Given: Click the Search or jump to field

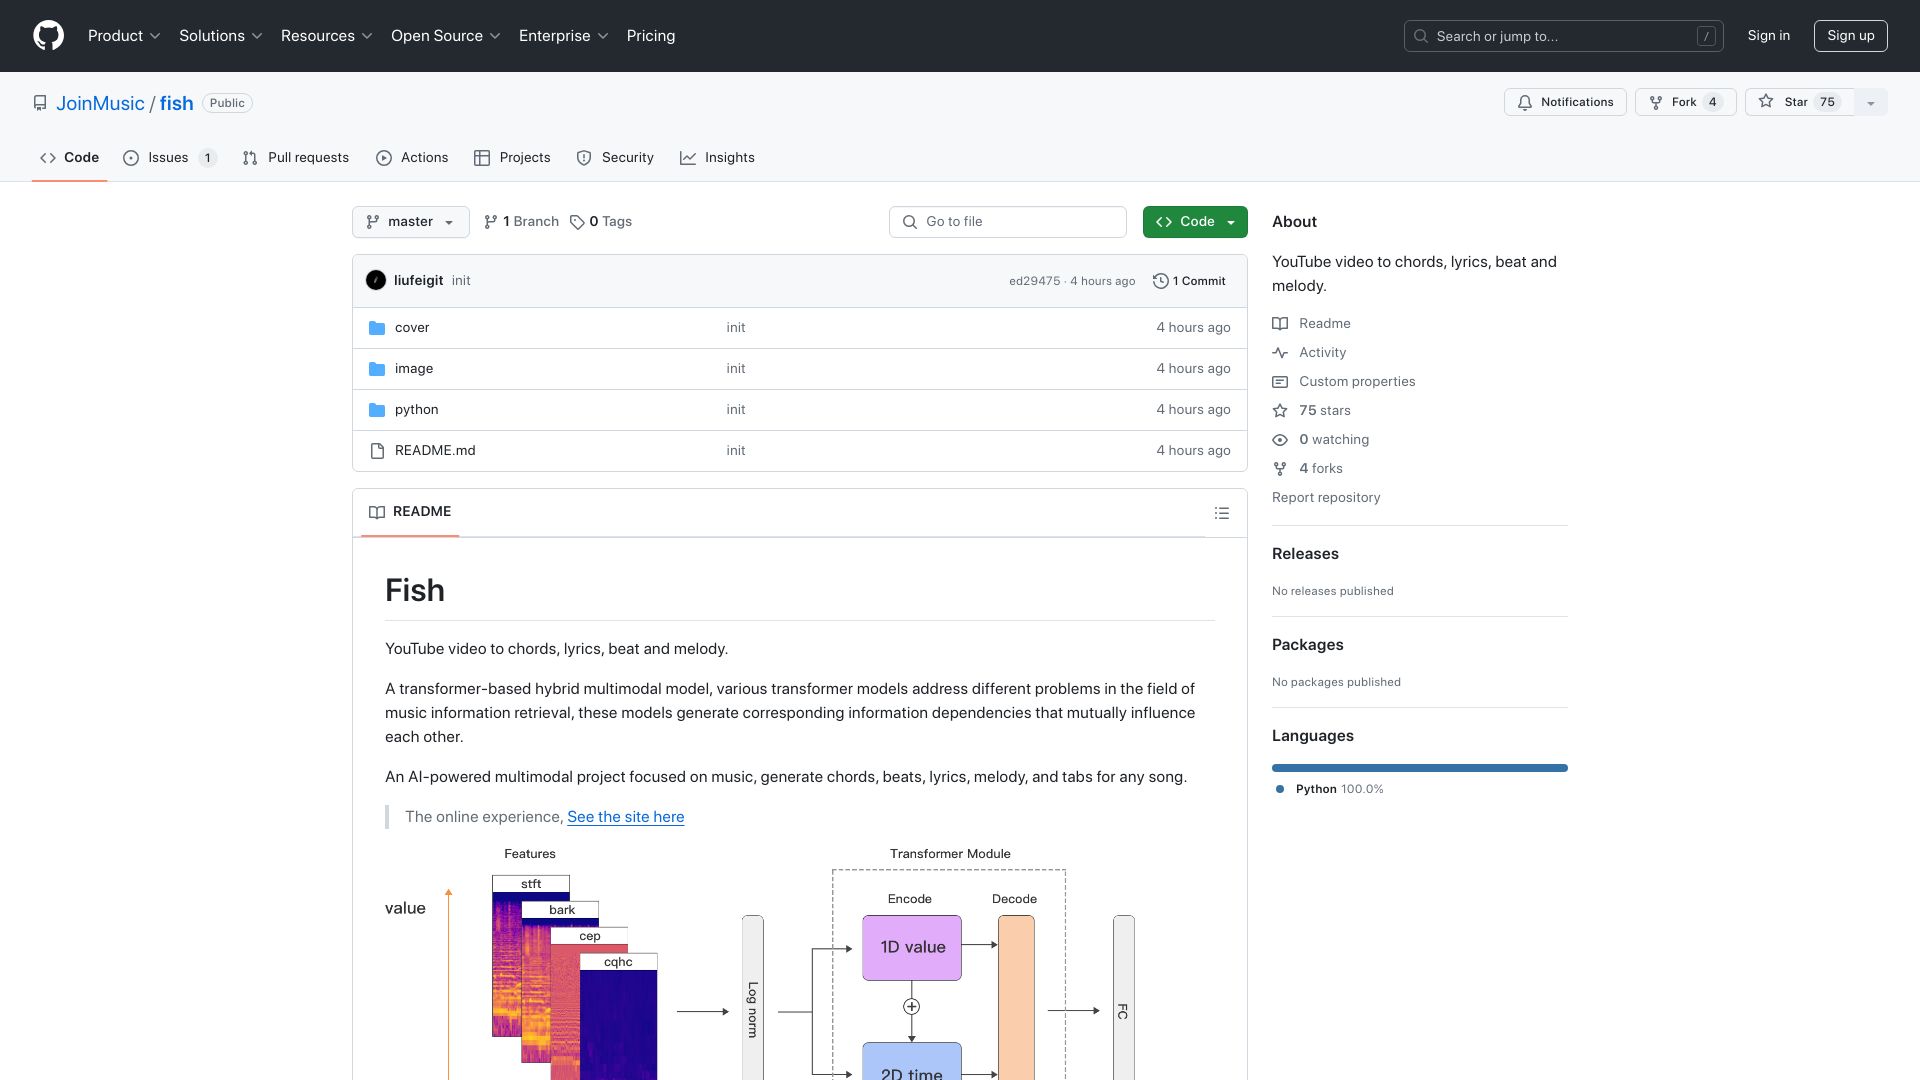Looking at the screenshot, I should [1564, 36].
